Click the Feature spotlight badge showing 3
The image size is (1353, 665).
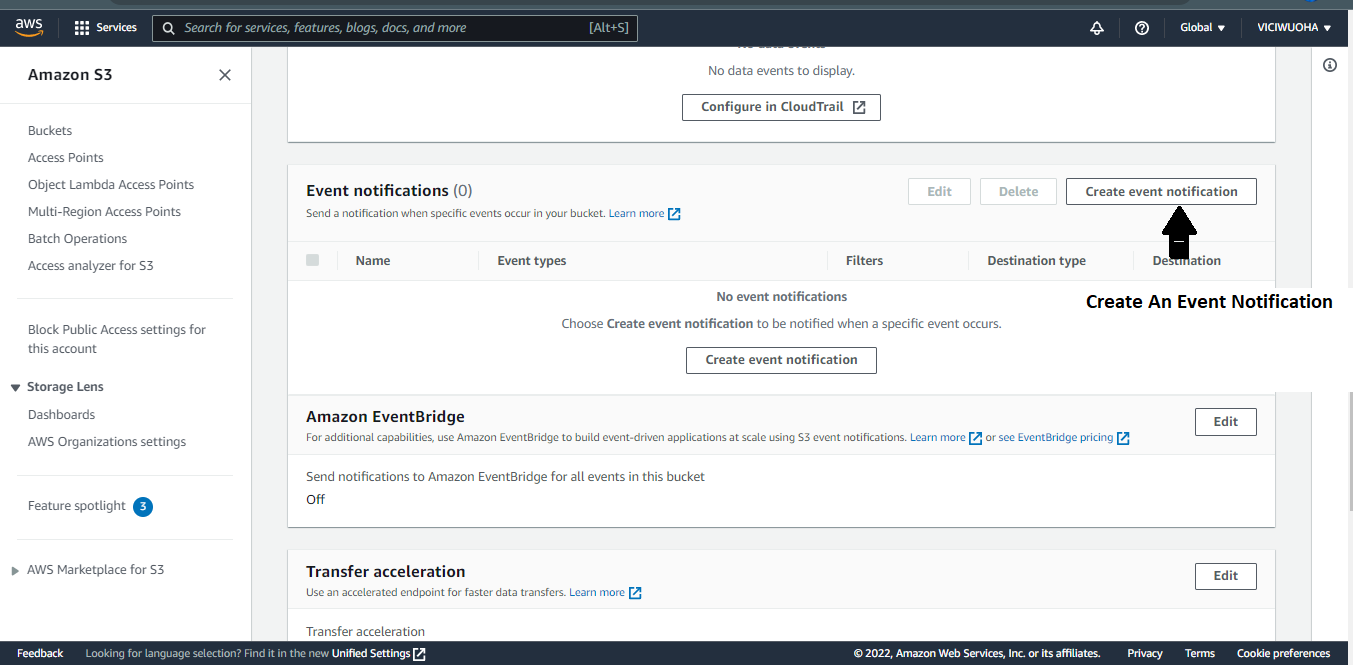click(143, 507)
